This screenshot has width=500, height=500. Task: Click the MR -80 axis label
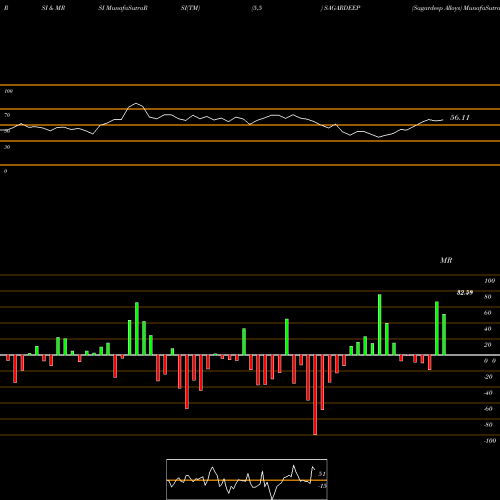[x=488, y=425]
